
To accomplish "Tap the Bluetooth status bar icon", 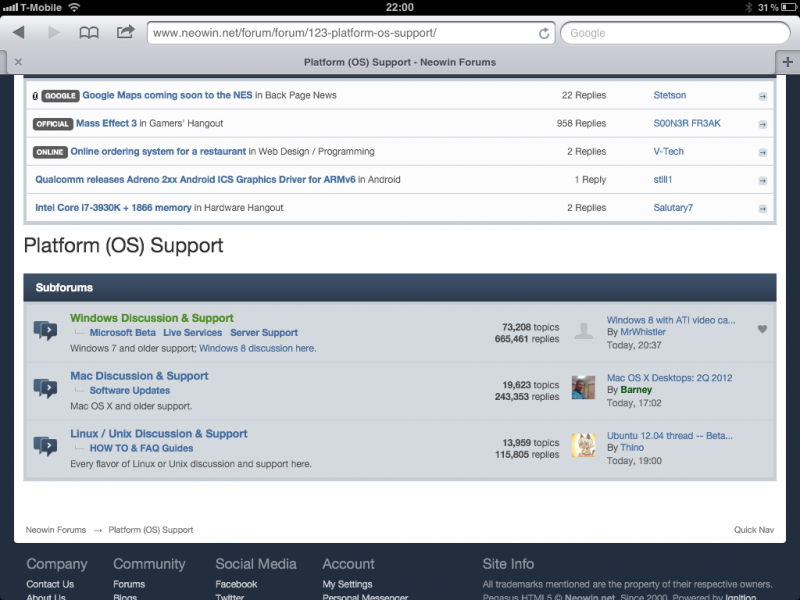I will (x=748, y=7).
